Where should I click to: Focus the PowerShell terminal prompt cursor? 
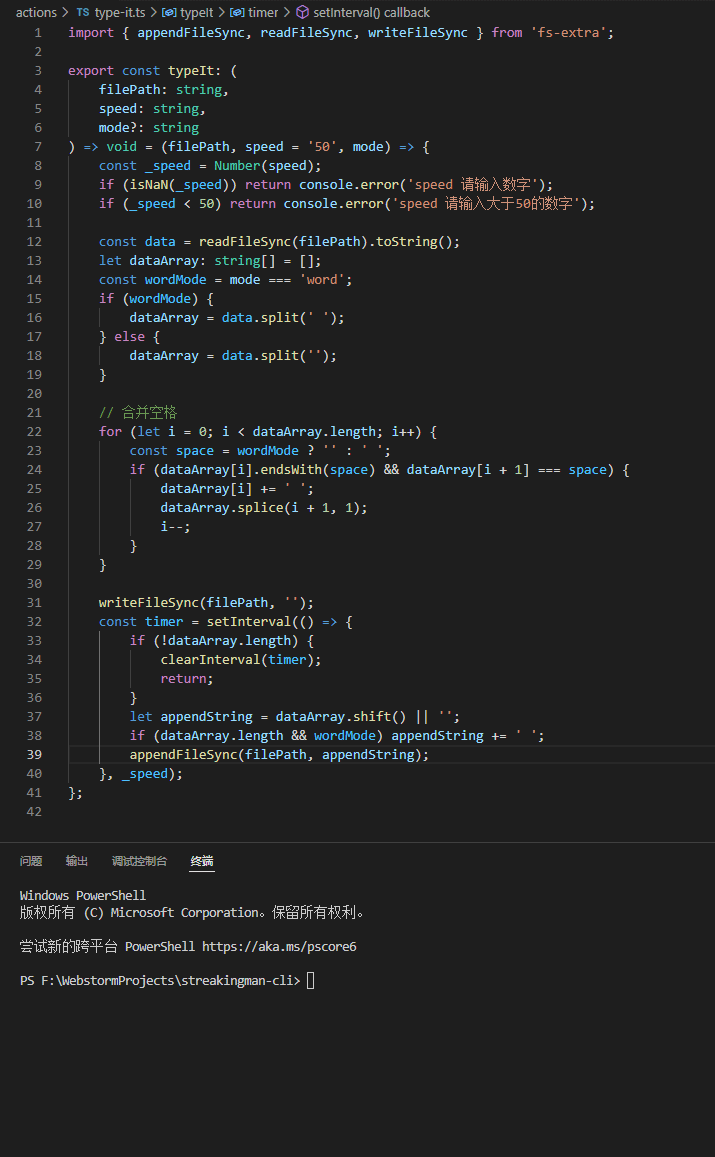pos(310,980)
